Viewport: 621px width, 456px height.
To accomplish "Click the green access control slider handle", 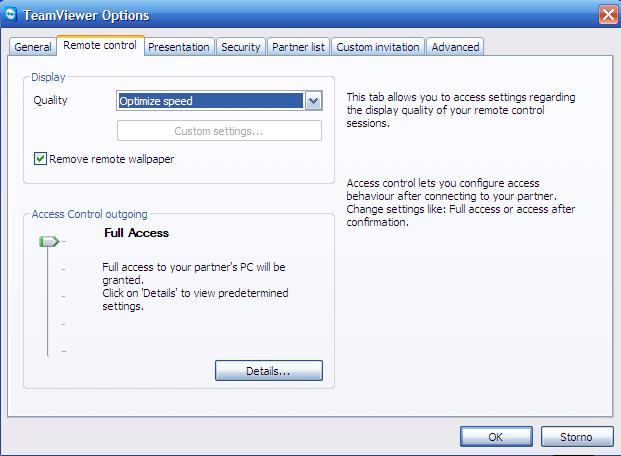I will point(49,241).
